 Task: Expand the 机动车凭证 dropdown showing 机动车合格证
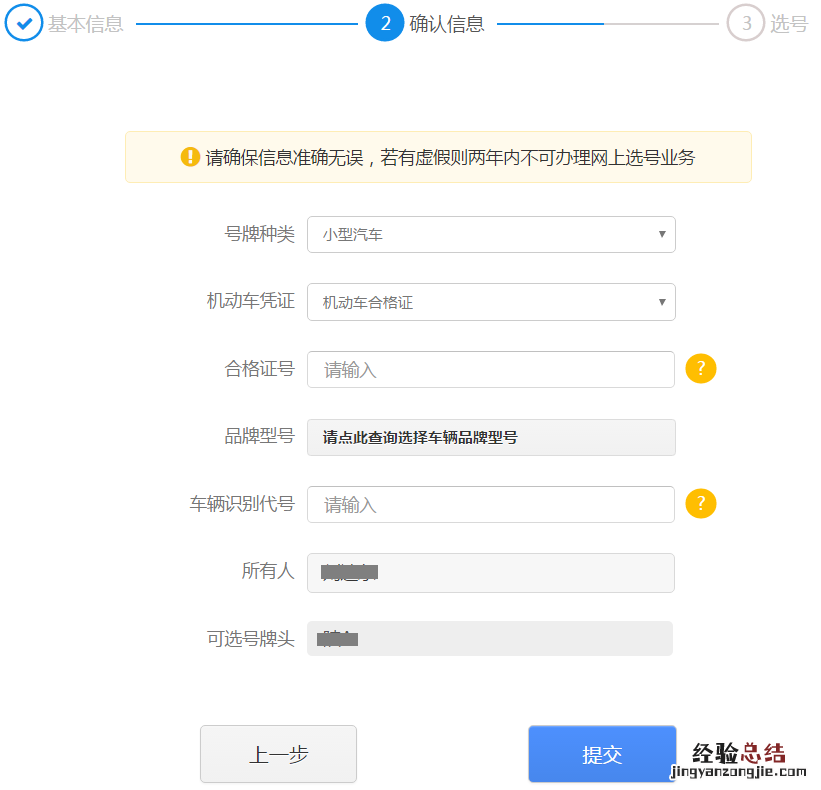491,302
